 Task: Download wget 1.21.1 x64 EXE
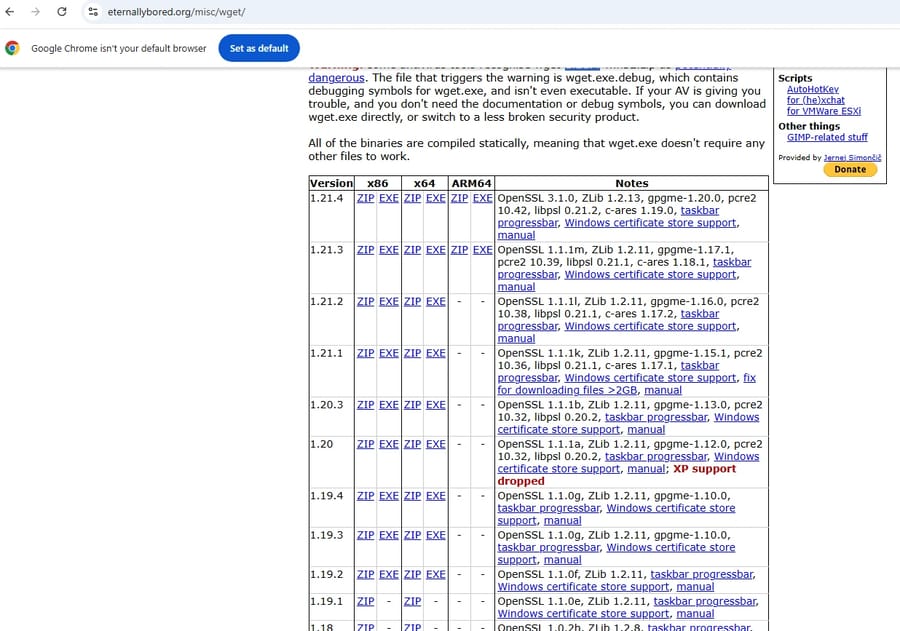(436, 353)
